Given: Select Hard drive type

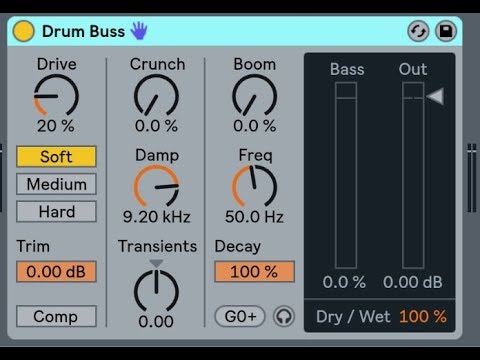Looking at the screenshot, I should 56,212.
